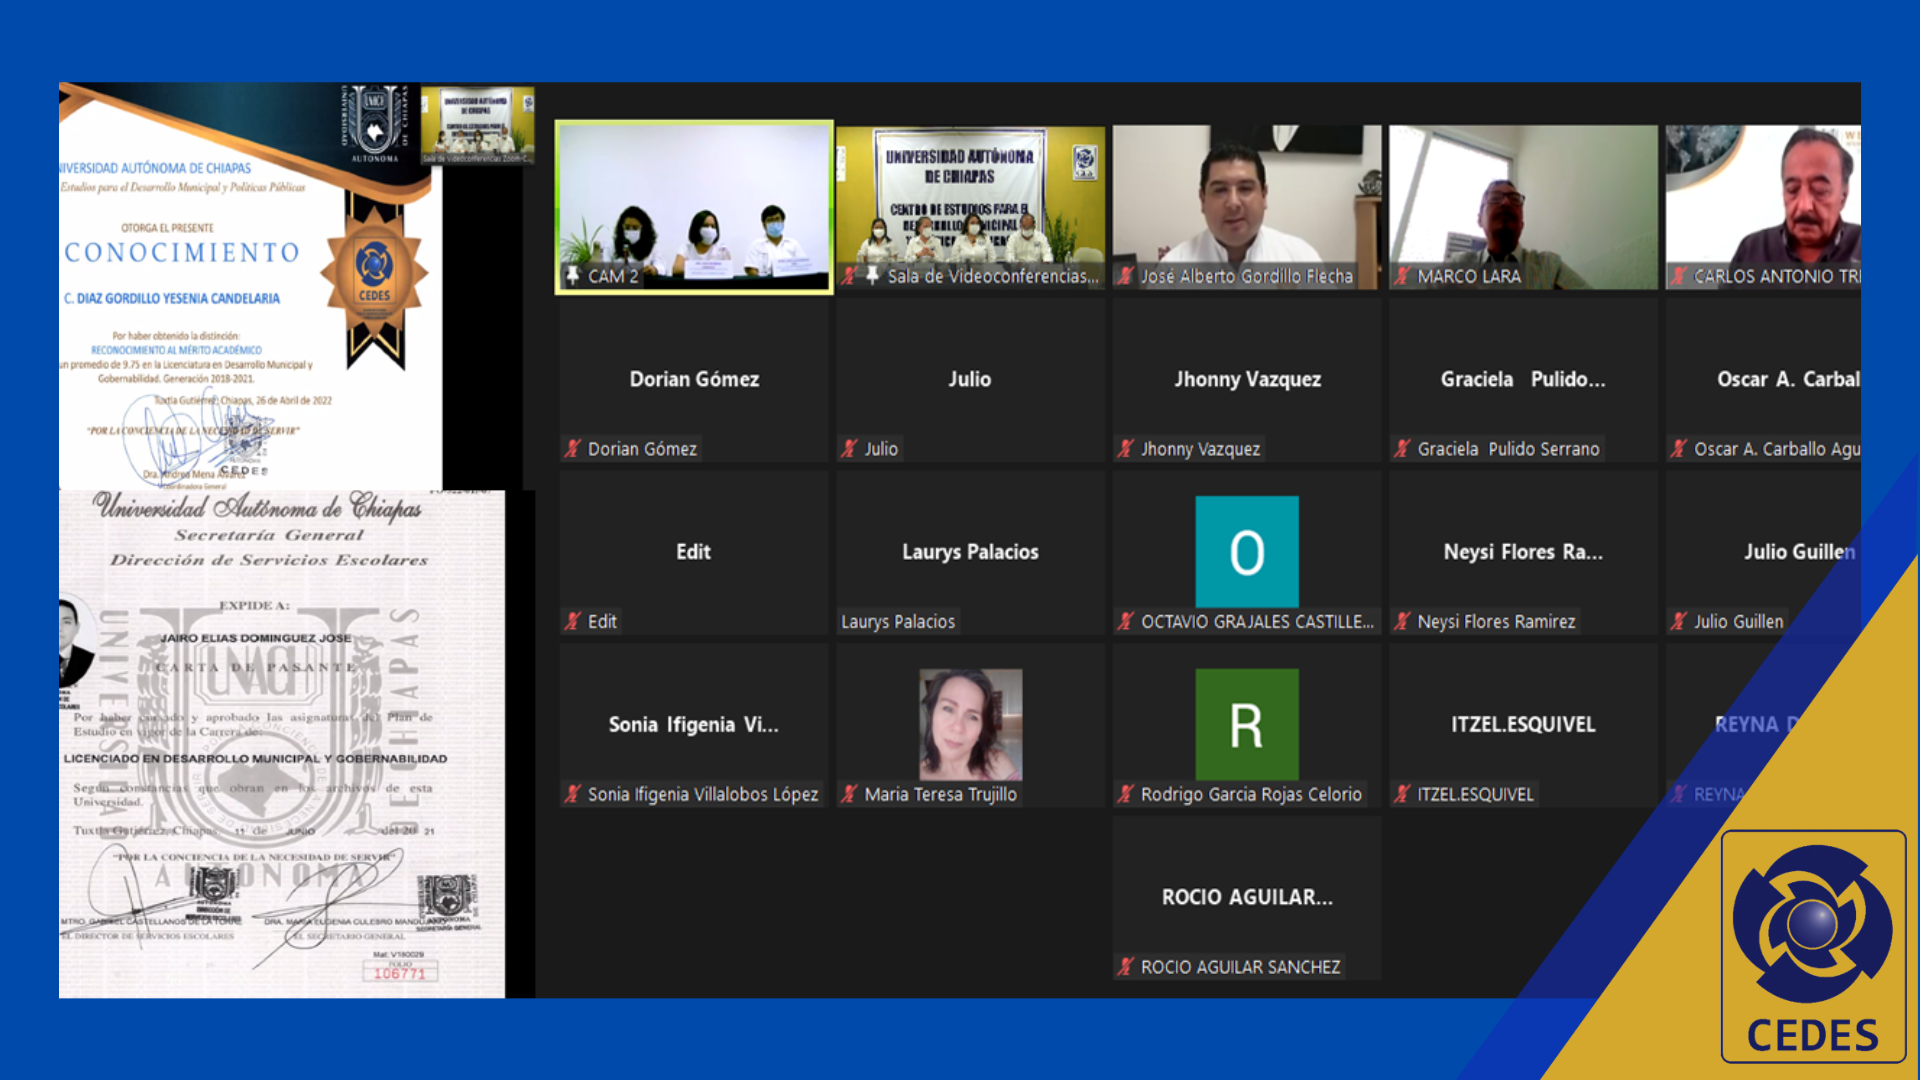Select the Dorian Gómez participant tile
This screenshot has width=1920, height=1080.
coord(694,380)
